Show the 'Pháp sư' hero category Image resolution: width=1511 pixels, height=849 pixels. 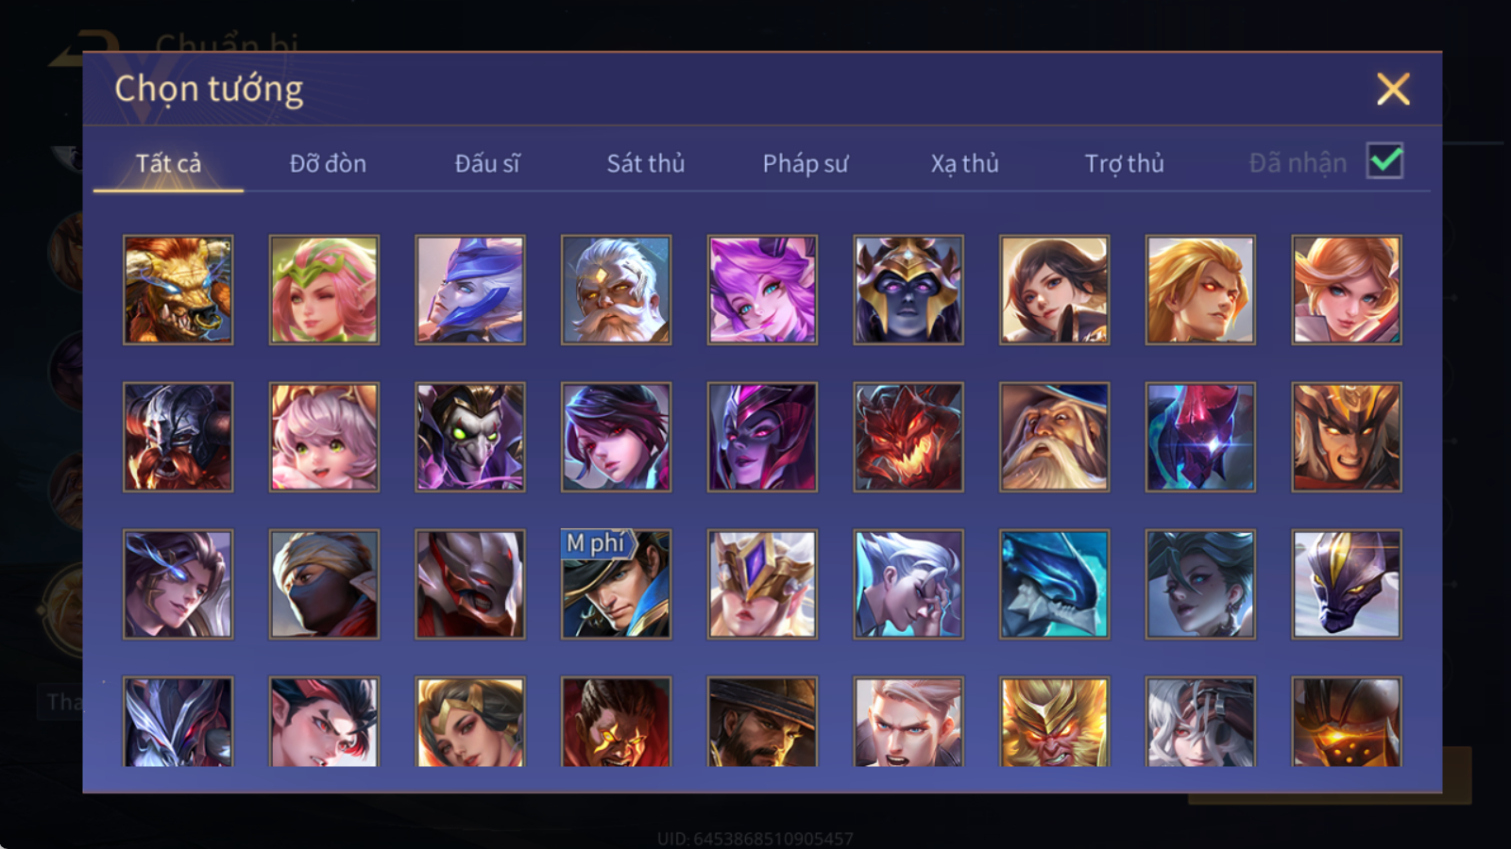coord(805,163)
